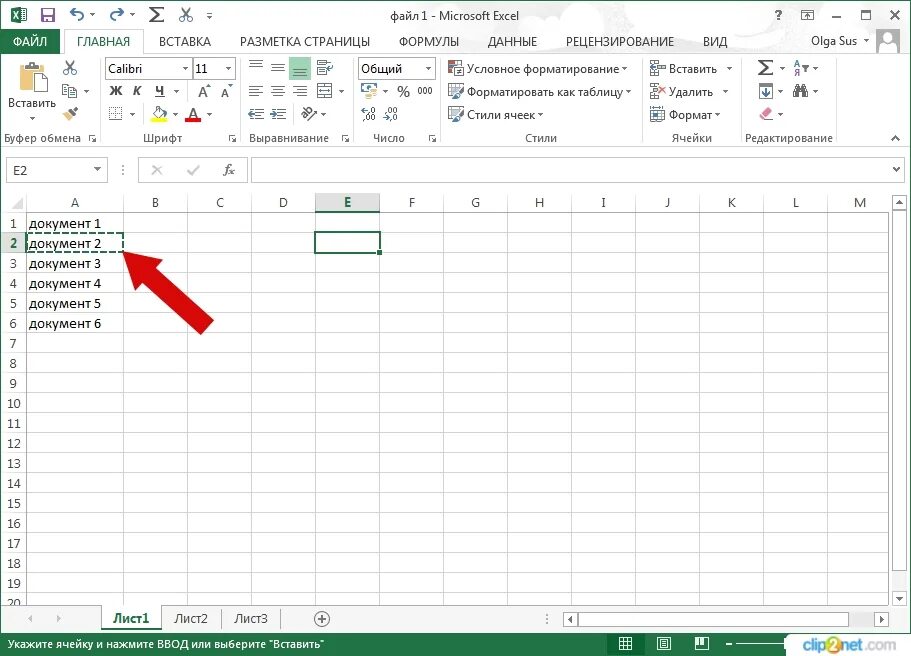
Task: Decrease decimal places
Action: [391, 114]
